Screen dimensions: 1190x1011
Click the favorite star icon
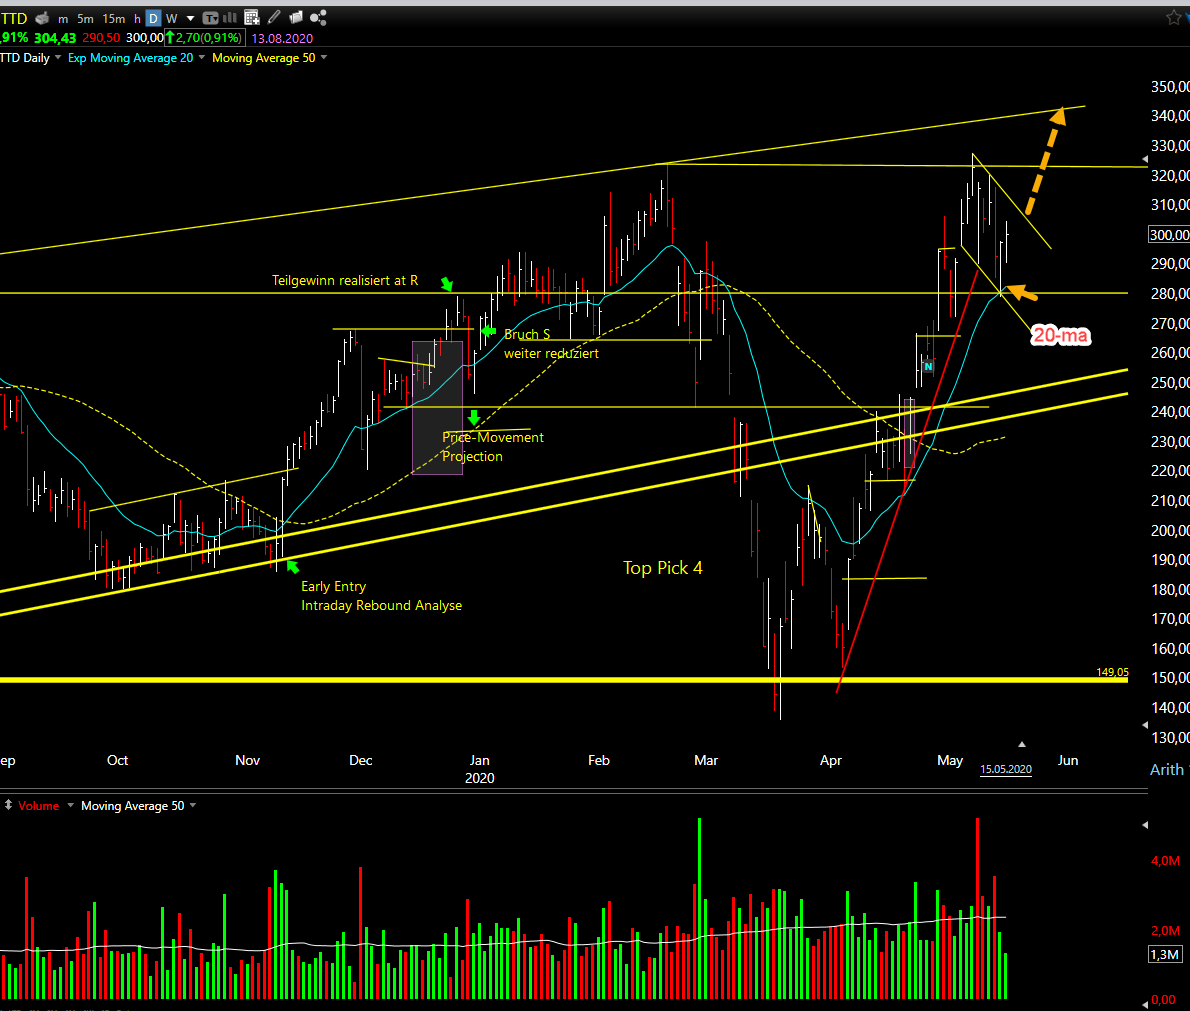tap(1173, 17)
